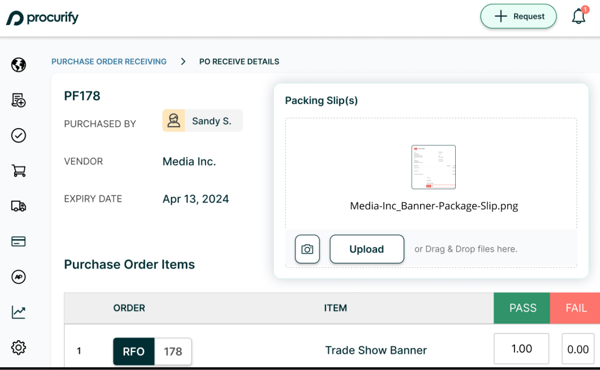
Task: Click the Upload button
Action: coord(367,249)
